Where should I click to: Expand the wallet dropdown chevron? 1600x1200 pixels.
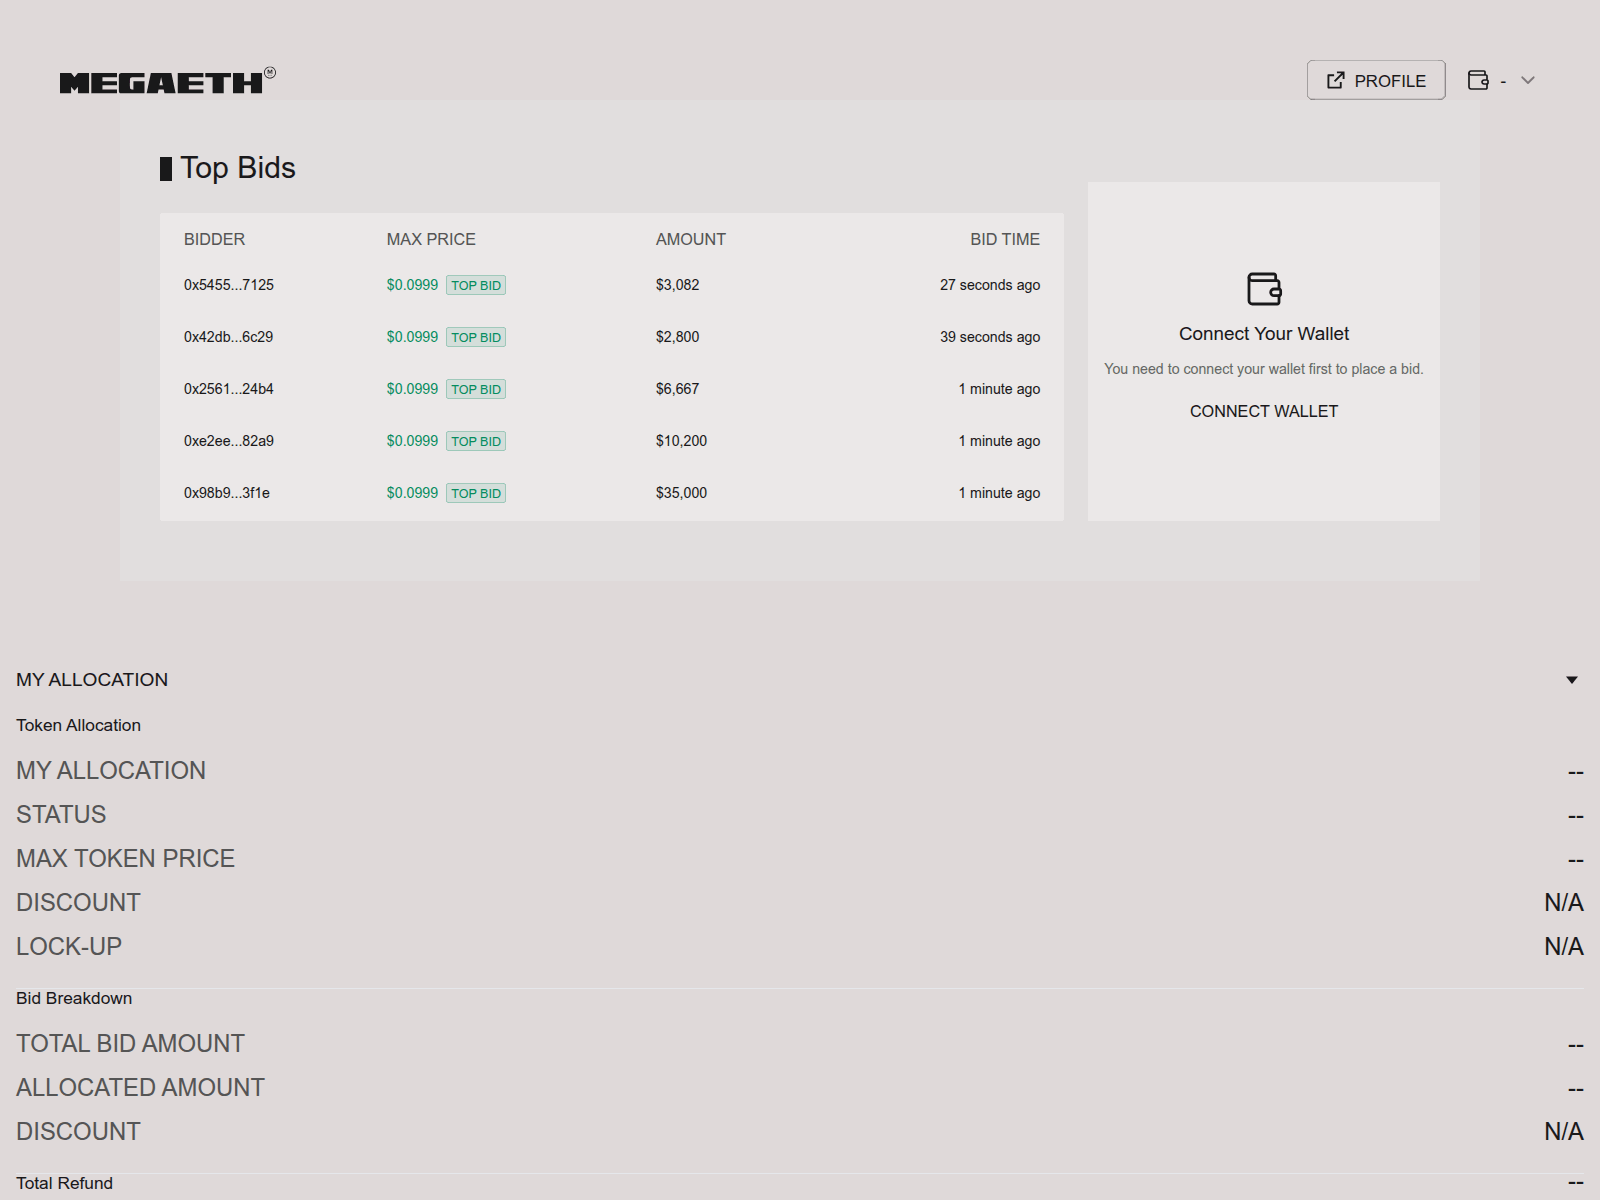click(1528, 80)
